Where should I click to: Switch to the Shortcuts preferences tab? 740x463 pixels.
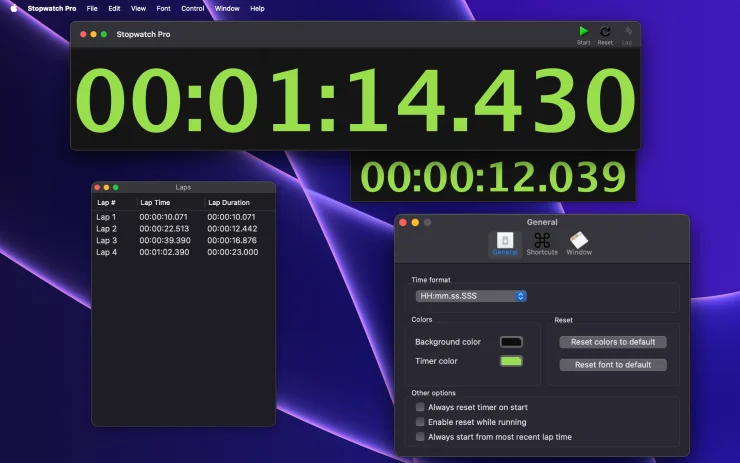tap(542, 244)
